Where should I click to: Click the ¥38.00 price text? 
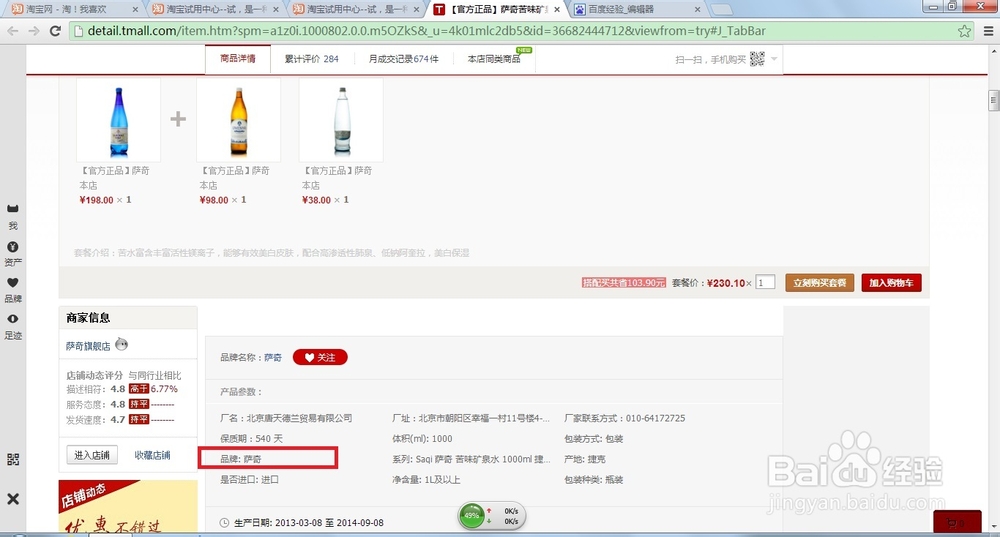point(316,200)
